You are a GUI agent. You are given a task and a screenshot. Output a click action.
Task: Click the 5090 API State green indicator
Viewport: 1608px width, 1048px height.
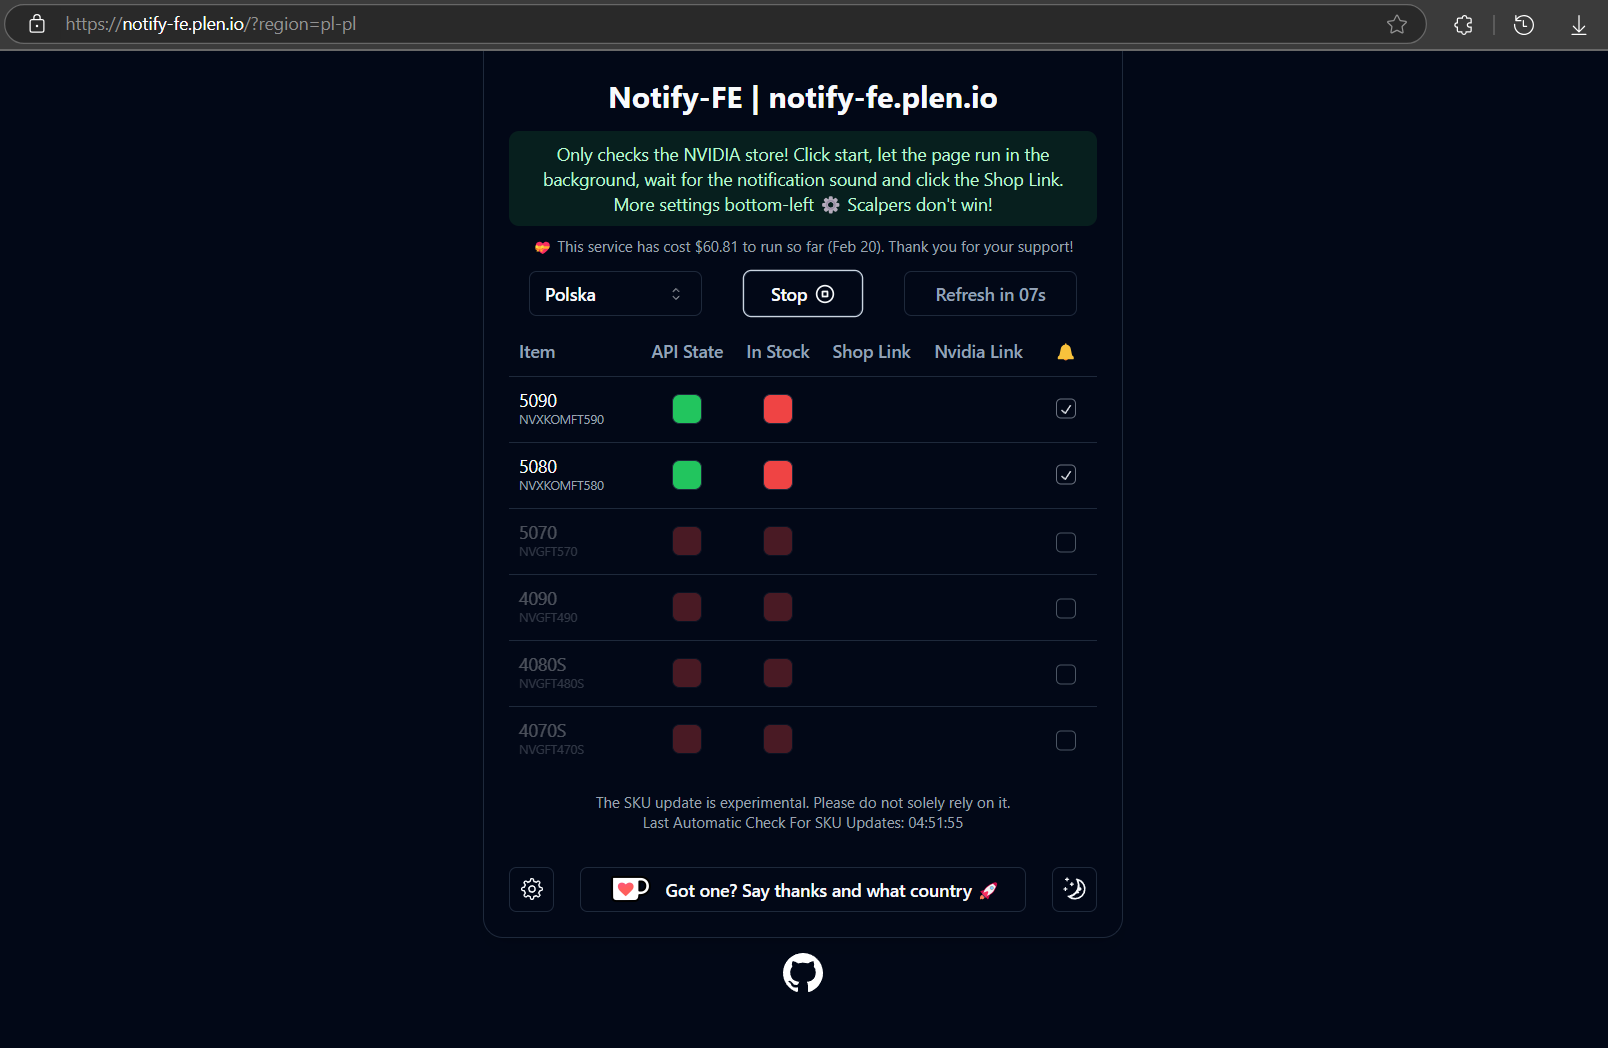pos(687,409)
